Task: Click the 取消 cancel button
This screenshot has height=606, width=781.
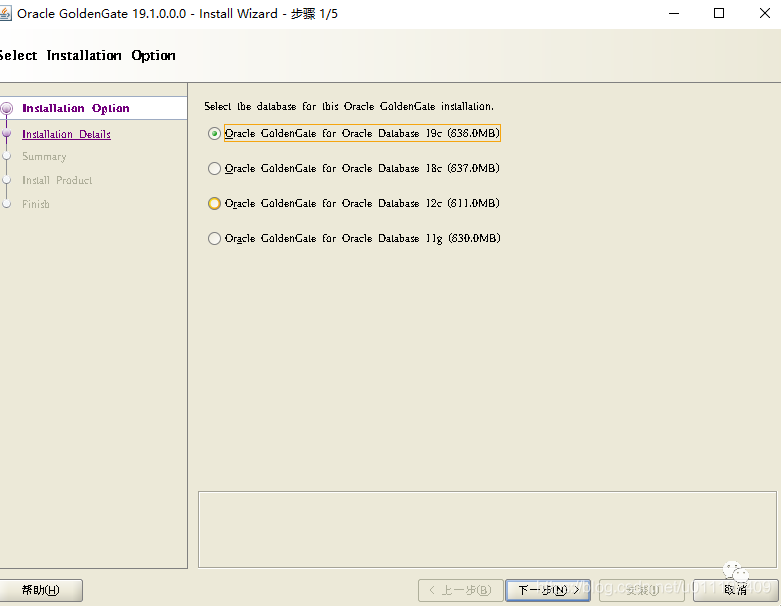Action: (x=735, y=590)
